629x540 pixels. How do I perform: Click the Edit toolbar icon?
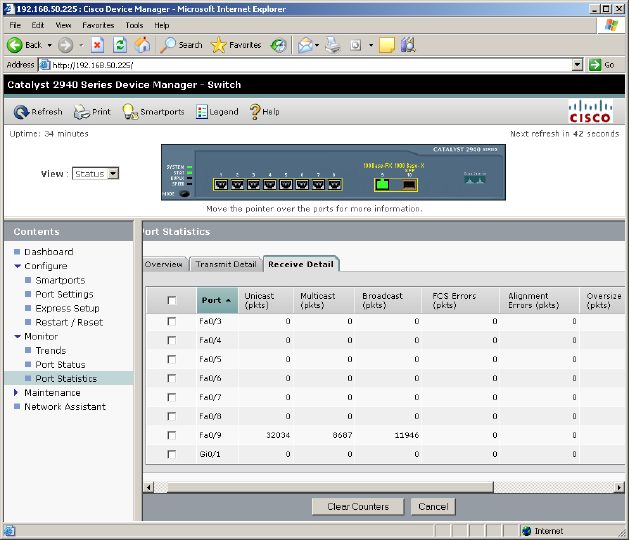pyautogui.click(x=355, y=45)
